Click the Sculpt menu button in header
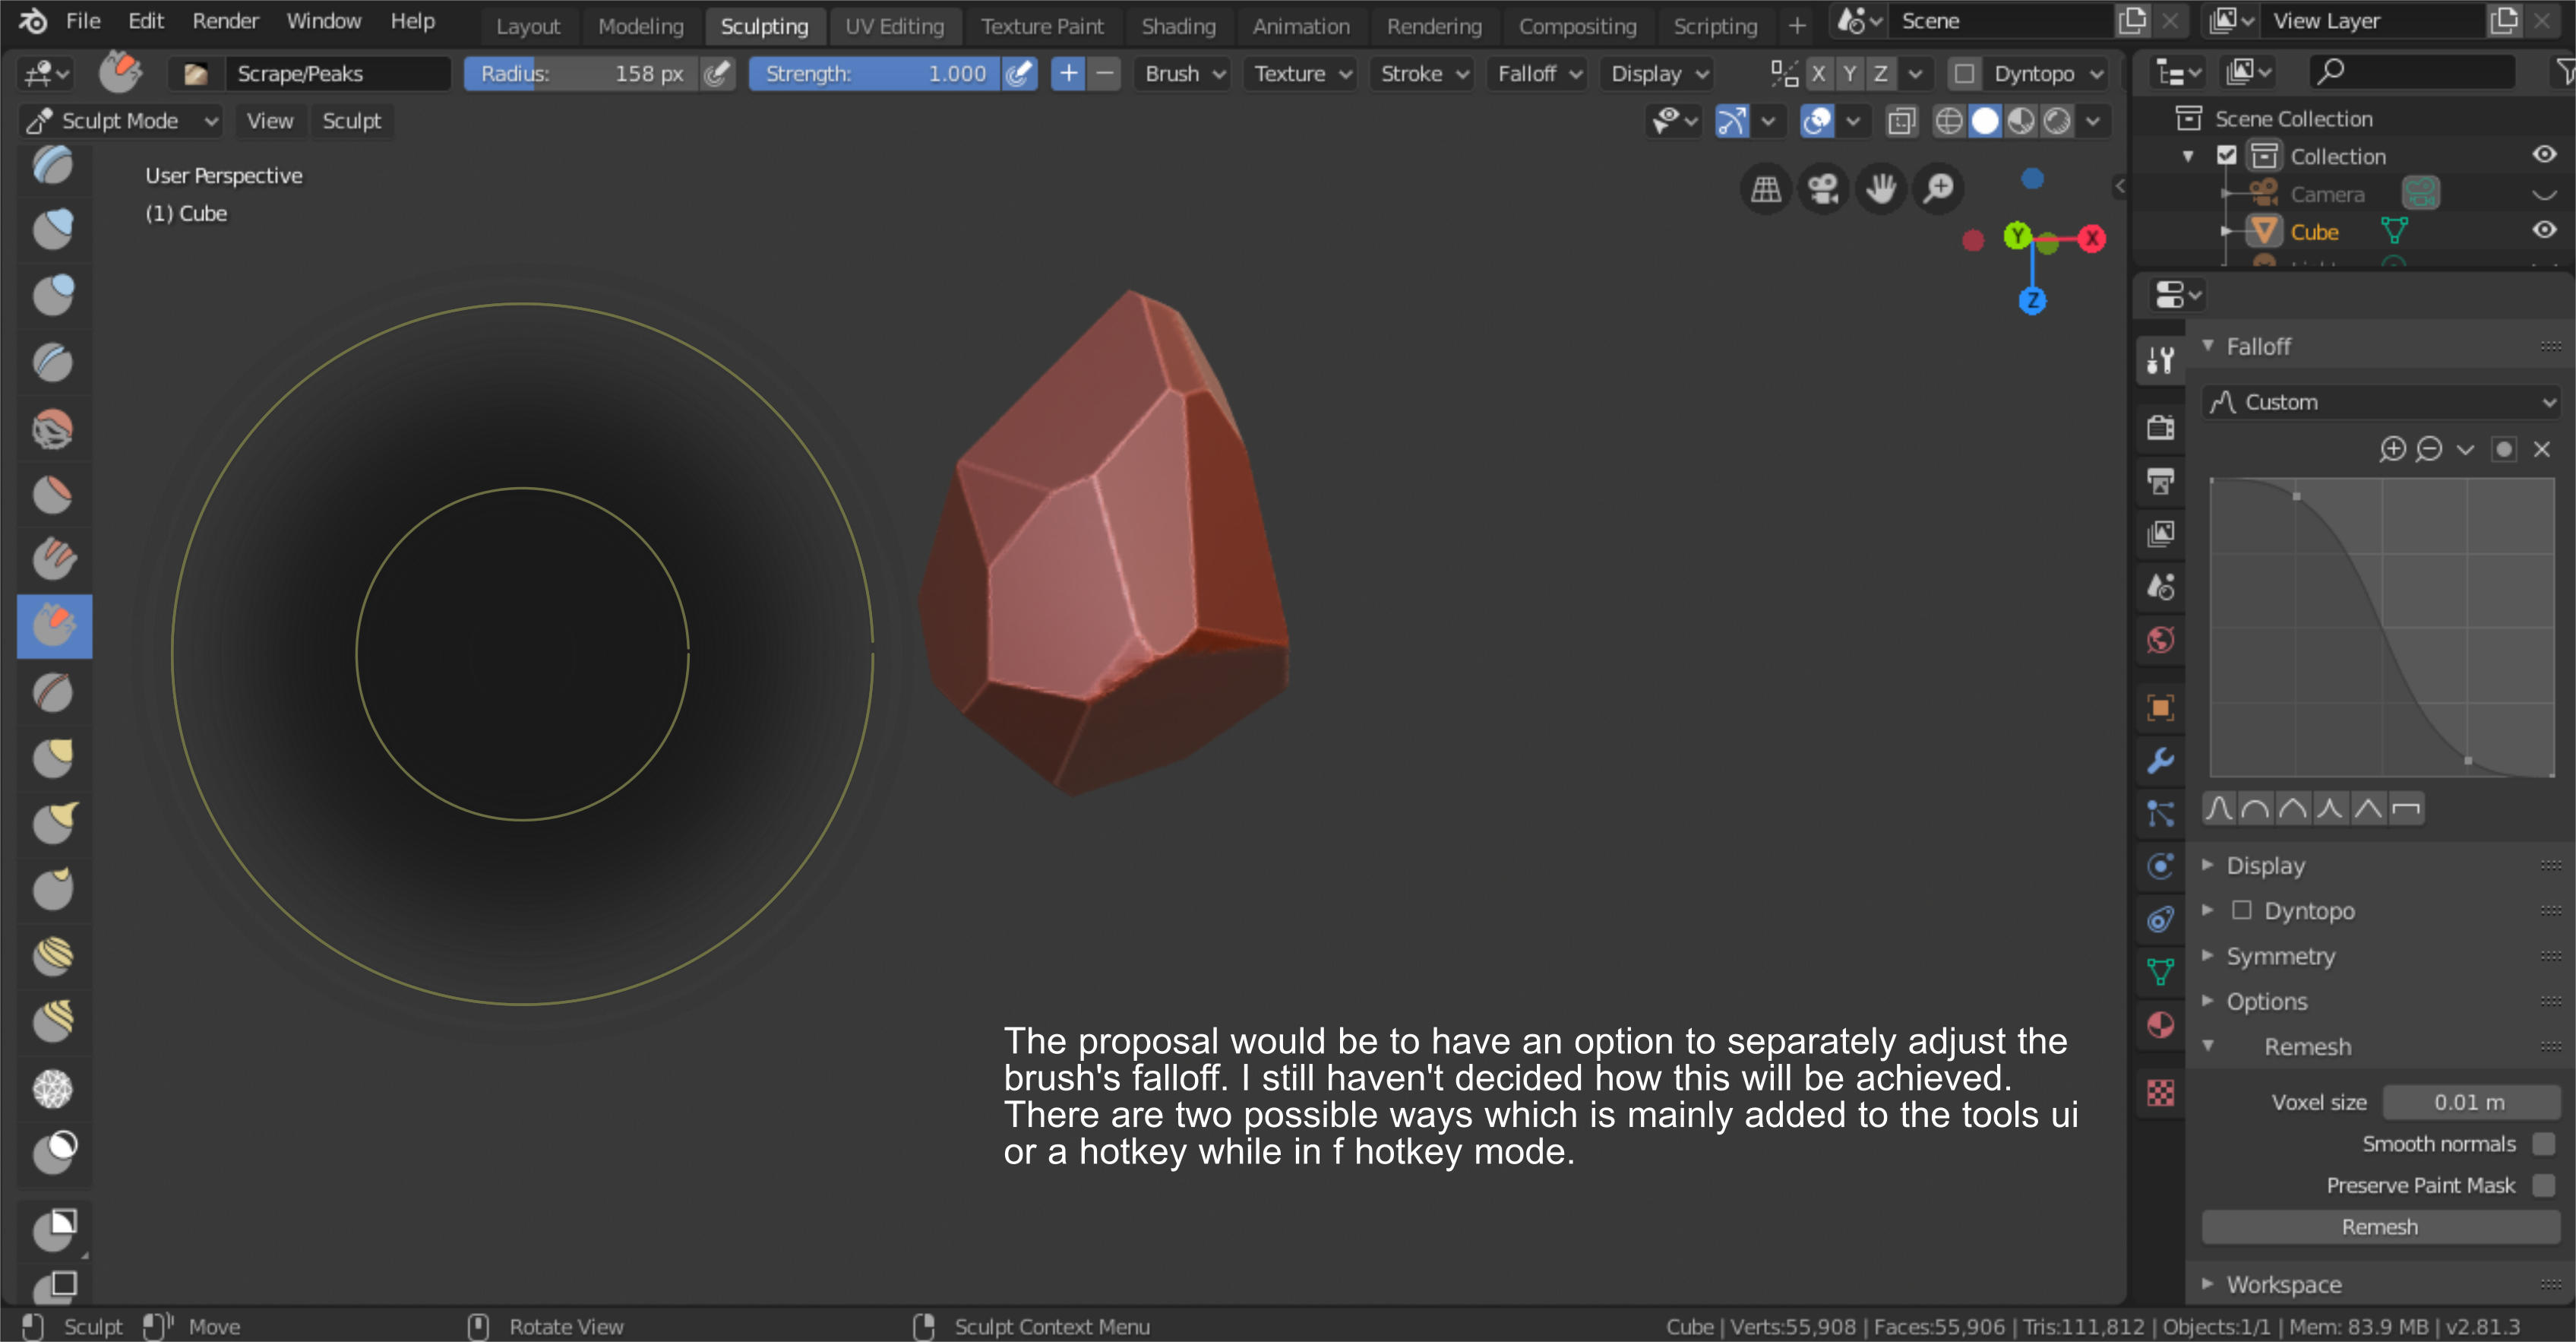 (x=351, y=121)
